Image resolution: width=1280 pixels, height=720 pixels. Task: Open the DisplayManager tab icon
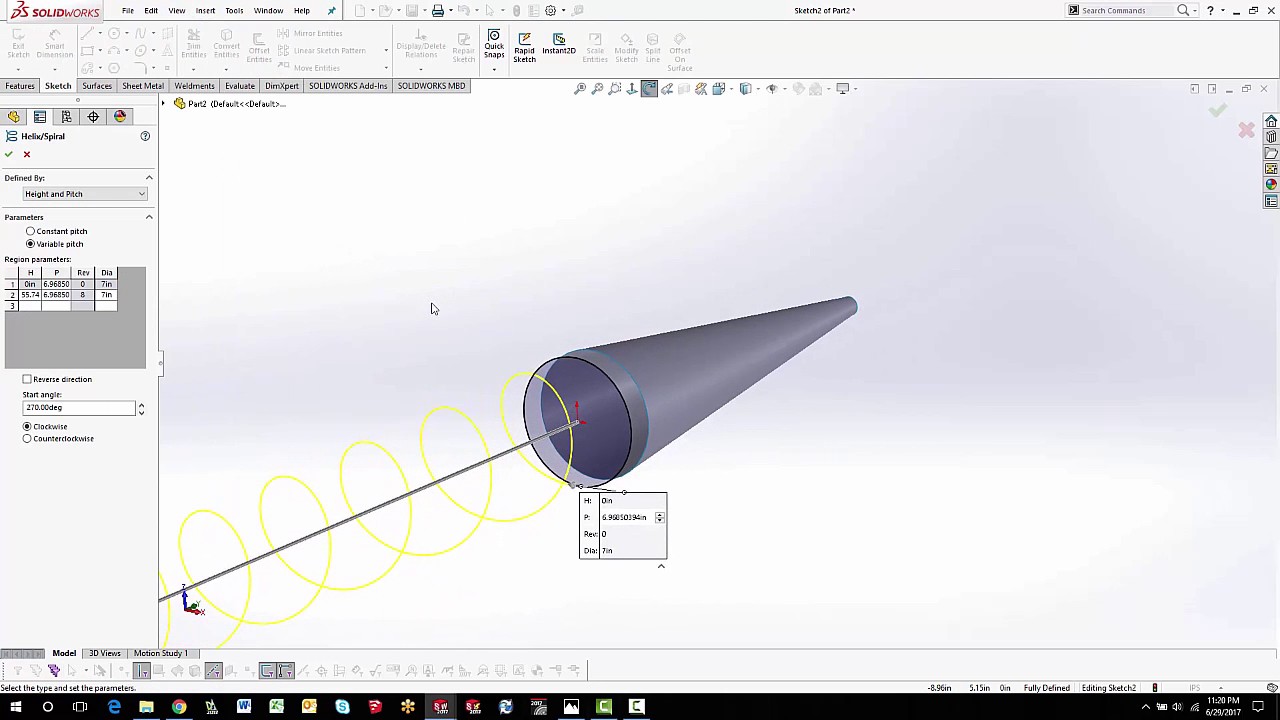click(120, 117)
